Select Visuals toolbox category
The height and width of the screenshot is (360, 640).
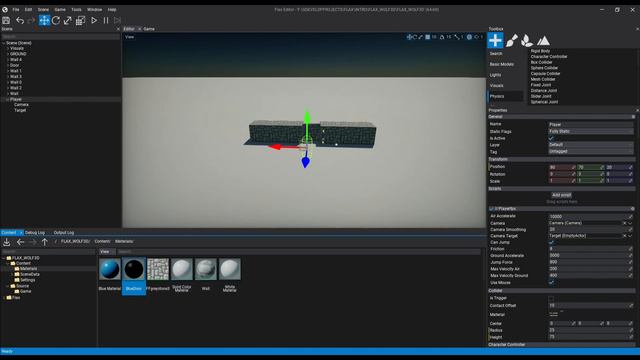496,86
